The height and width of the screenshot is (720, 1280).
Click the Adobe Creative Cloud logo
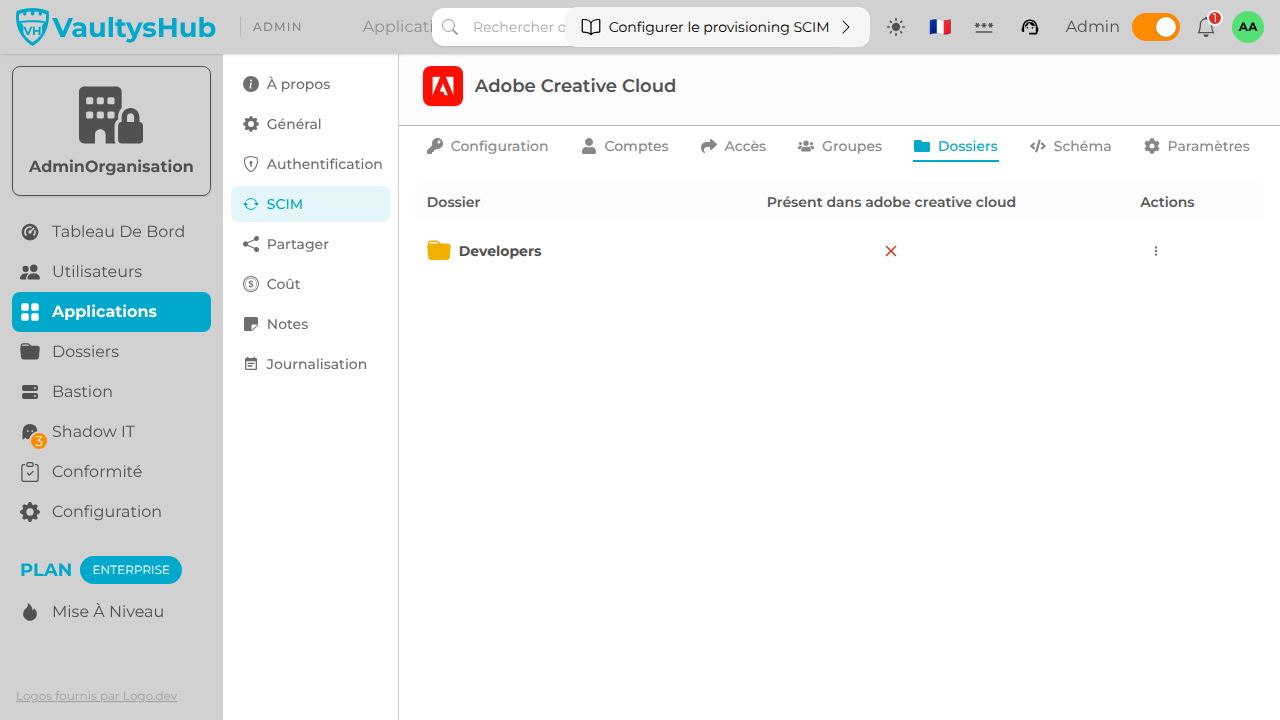click(443, 86)
